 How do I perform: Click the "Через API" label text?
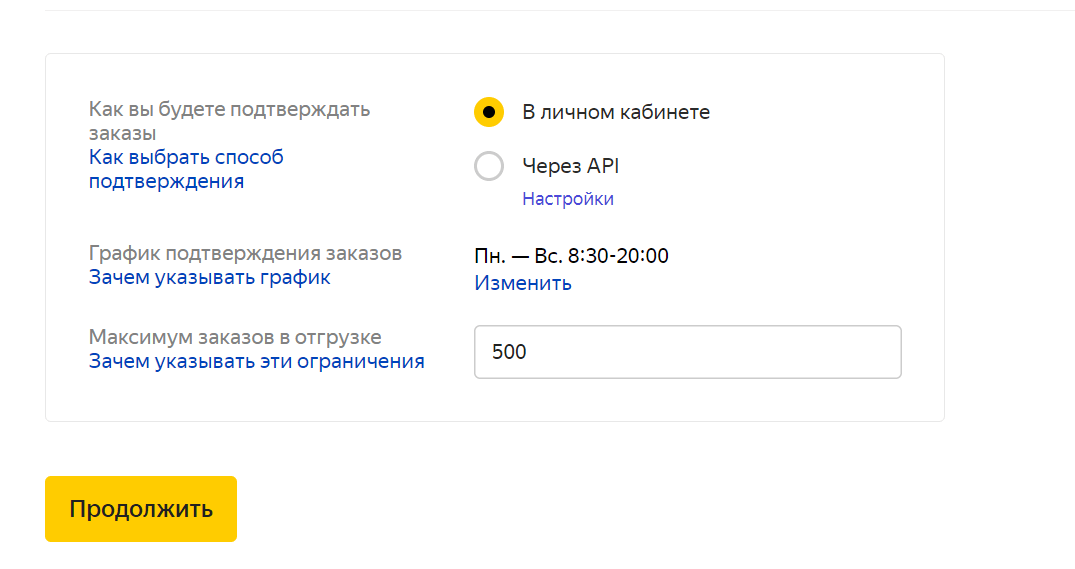570,166
